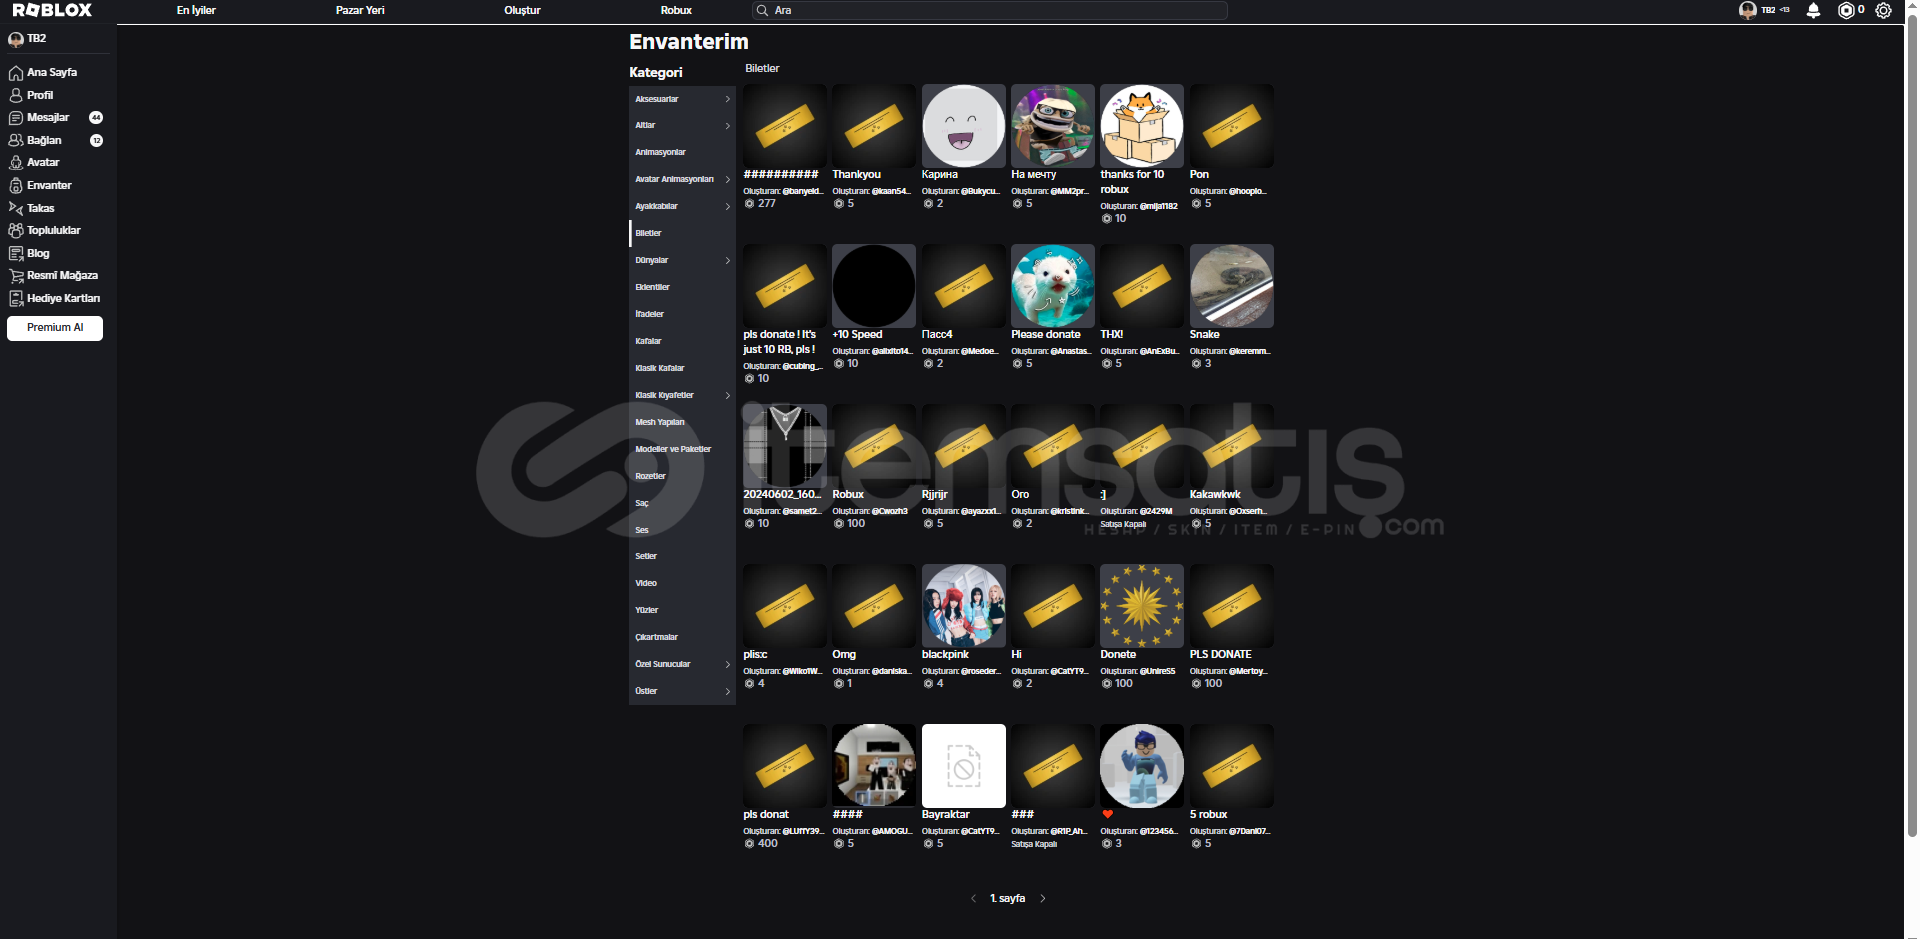
Task: Open the 'thanks for 10 robux' fox thumbnail
Action: (1142, 126)
